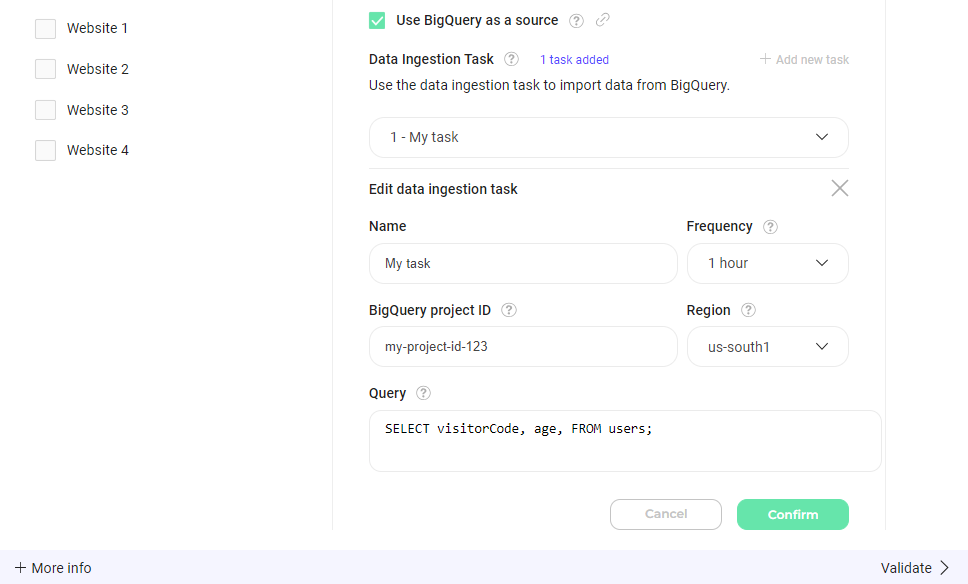Tick the Website 3 checkbox
Image resolution: width=968 pixels, height=584 pixels.
tap(45, 110)
